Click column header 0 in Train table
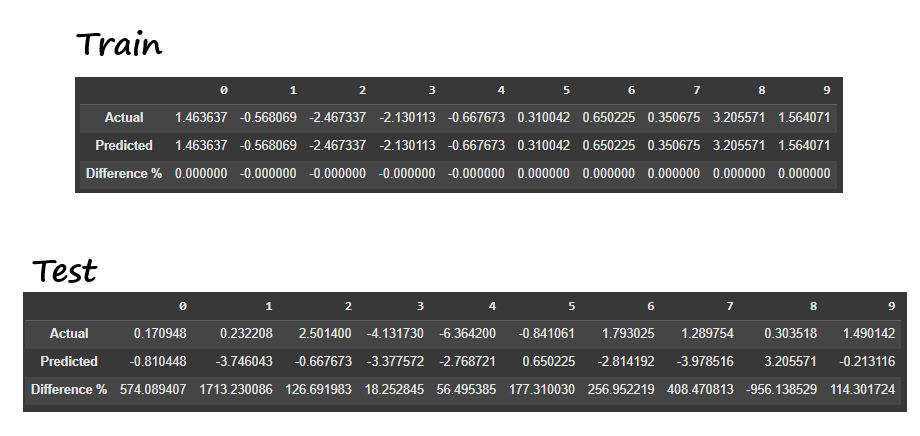The width and height of the screenshot is (920, 436). (x=223, y=91)
